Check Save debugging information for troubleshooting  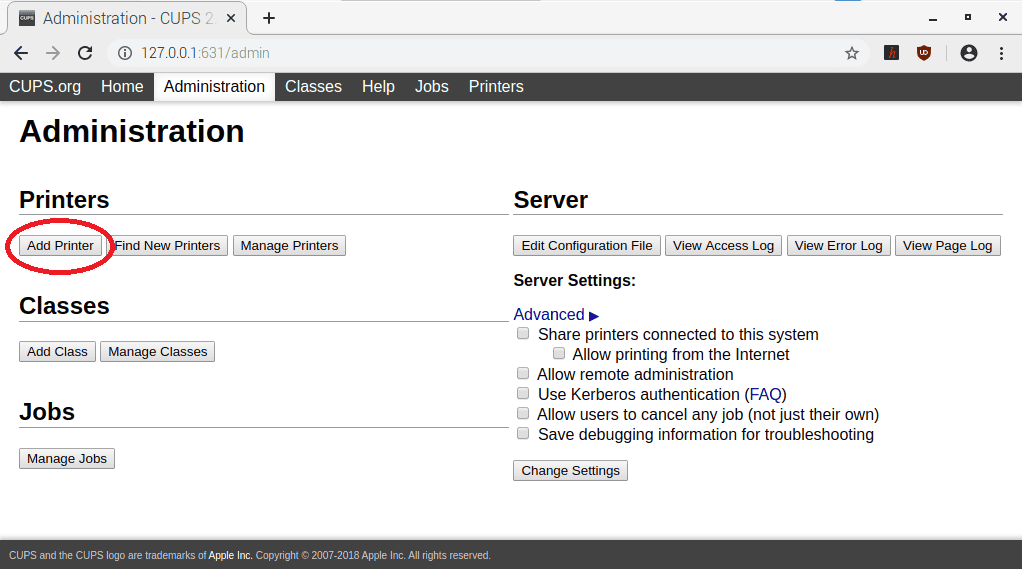pos(523,434)
